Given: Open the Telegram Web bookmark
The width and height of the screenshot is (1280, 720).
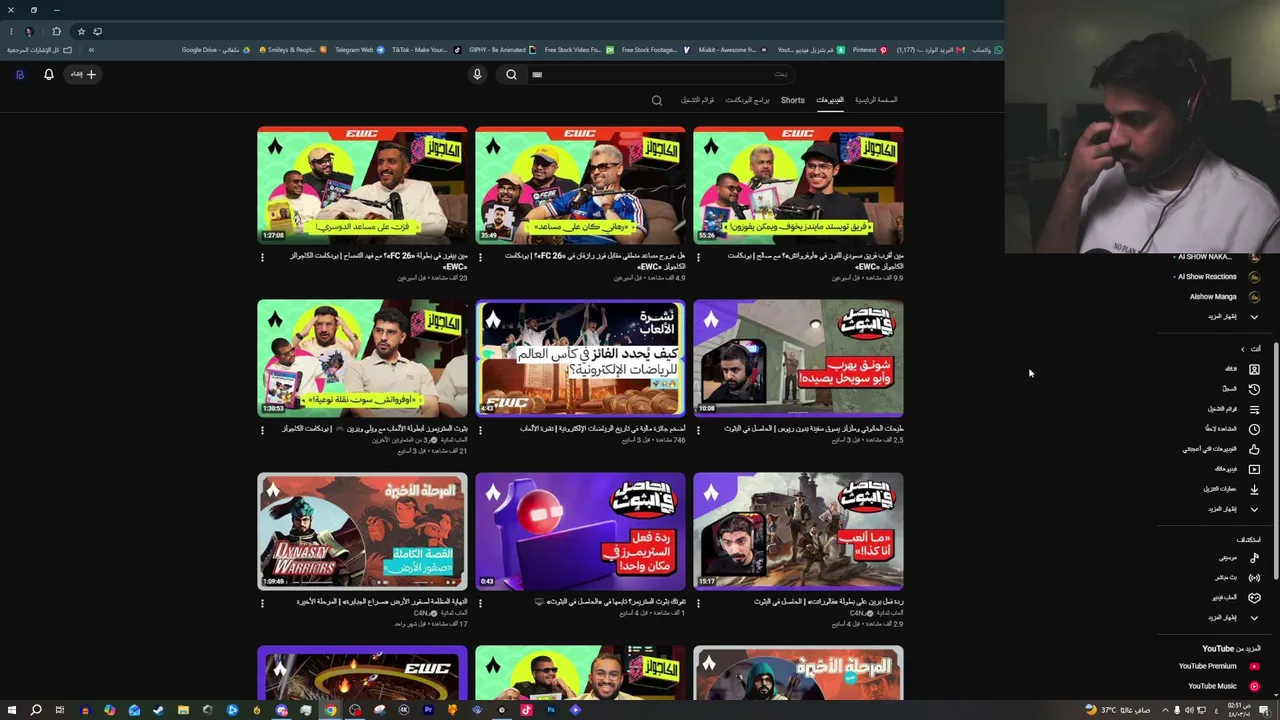Looking at the screenshot, I should 359,50.
